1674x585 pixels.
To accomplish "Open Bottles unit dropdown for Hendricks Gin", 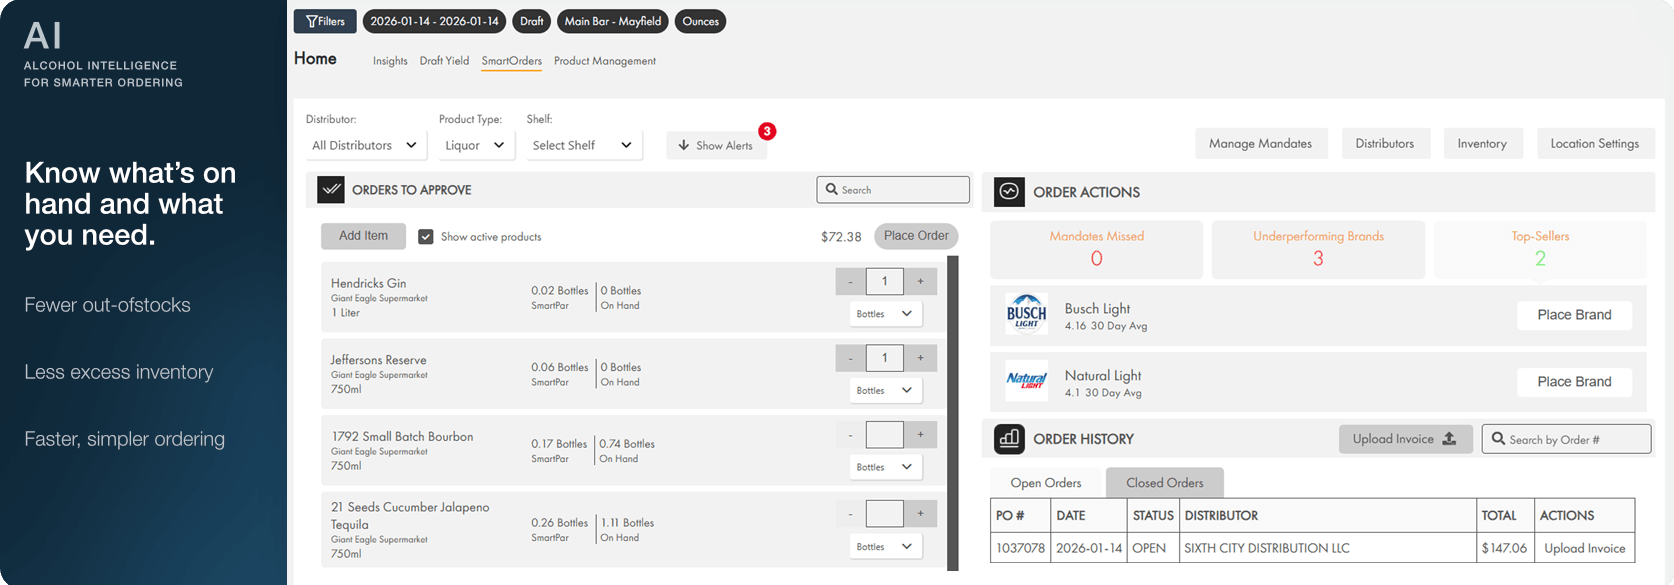I will point(885,314).
